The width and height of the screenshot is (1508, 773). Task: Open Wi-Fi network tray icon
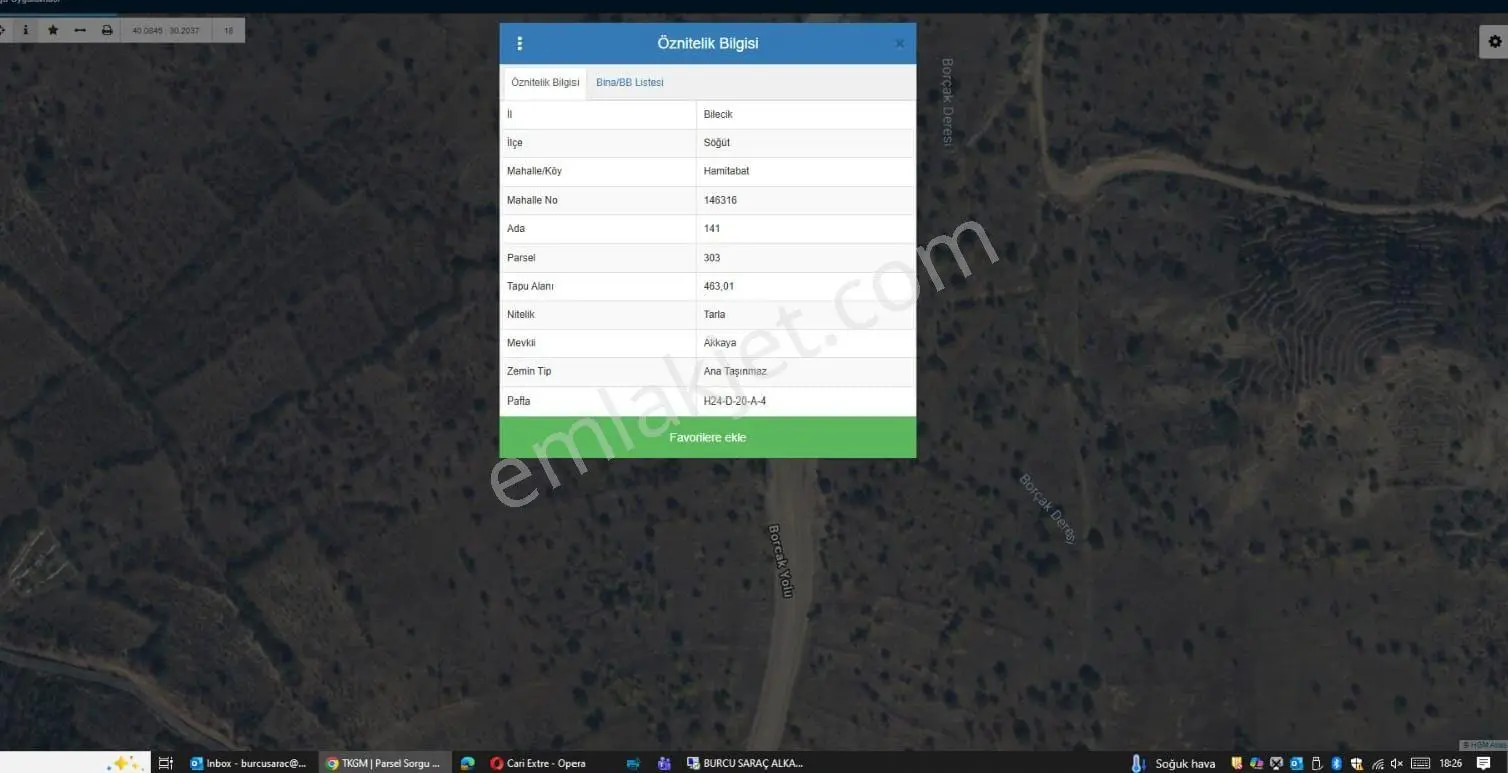pos(1377,764)
